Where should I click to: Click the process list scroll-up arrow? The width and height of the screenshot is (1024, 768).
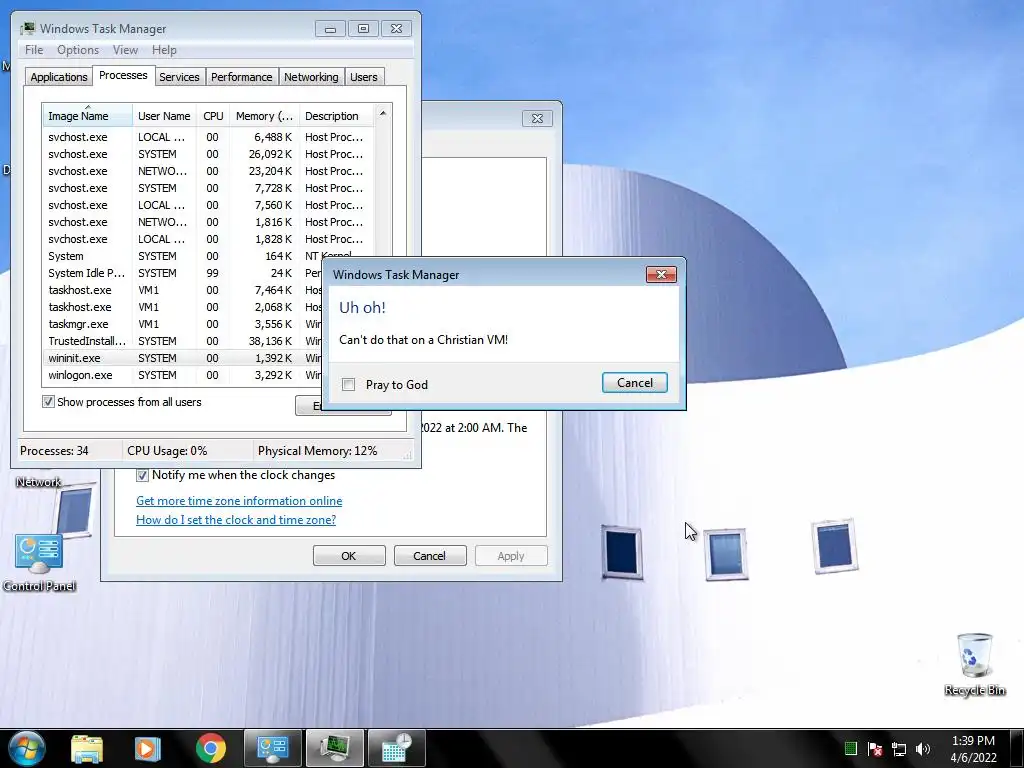coord(383,113)
